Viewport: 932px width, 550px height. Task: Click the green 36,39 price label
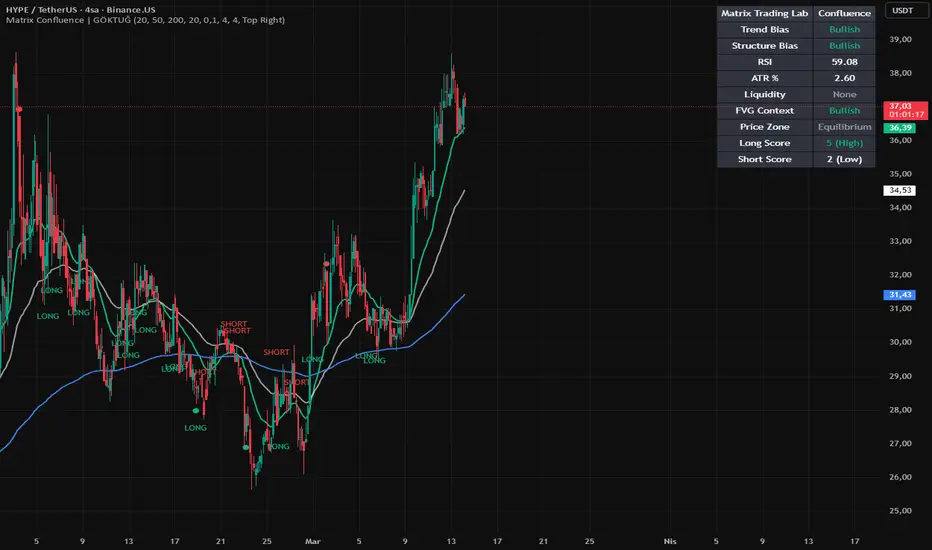click(900, 128)
